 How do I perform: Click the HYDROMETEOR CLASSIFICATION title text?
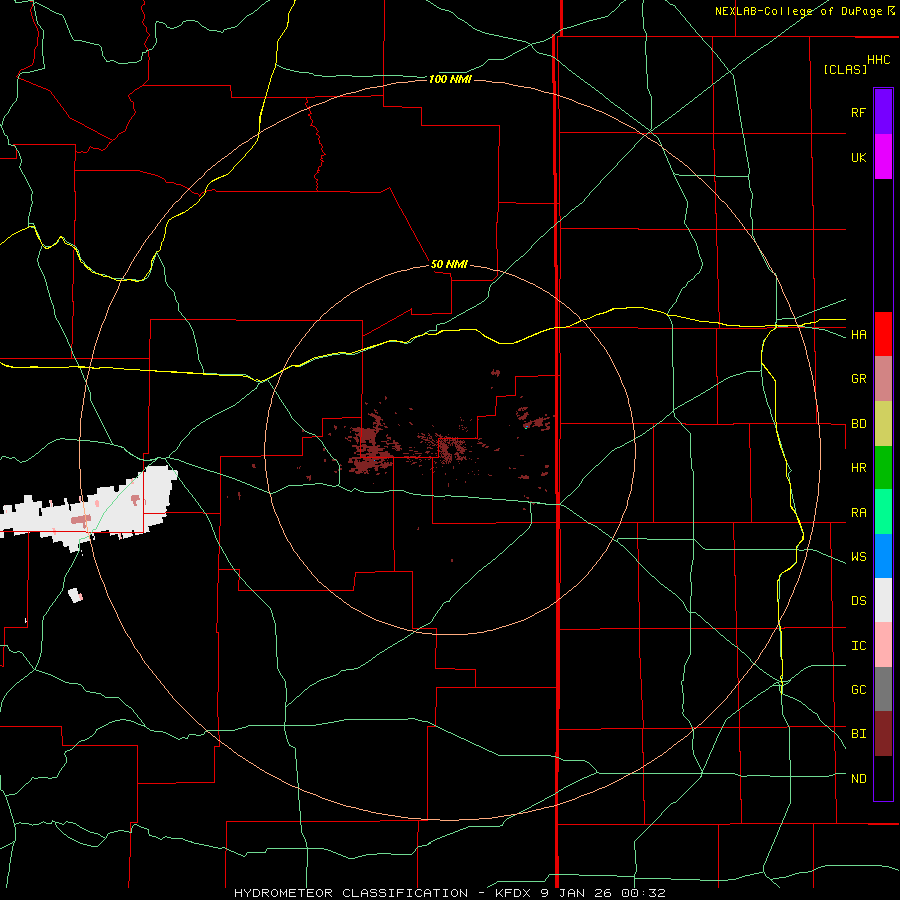coord(351,893)
